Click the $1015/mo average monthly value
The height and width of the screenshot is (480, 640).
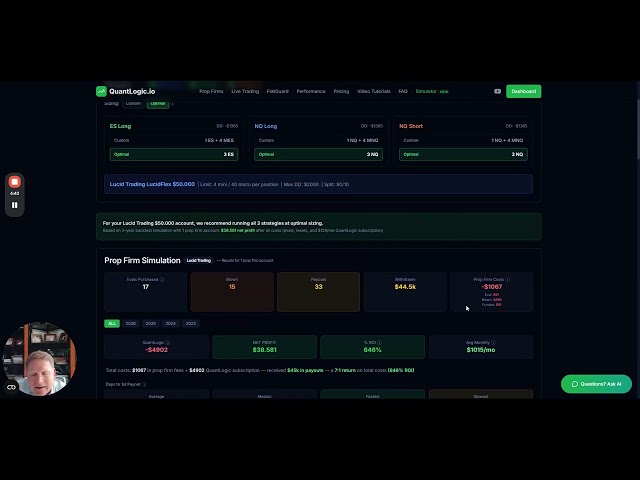click(481, 350)
